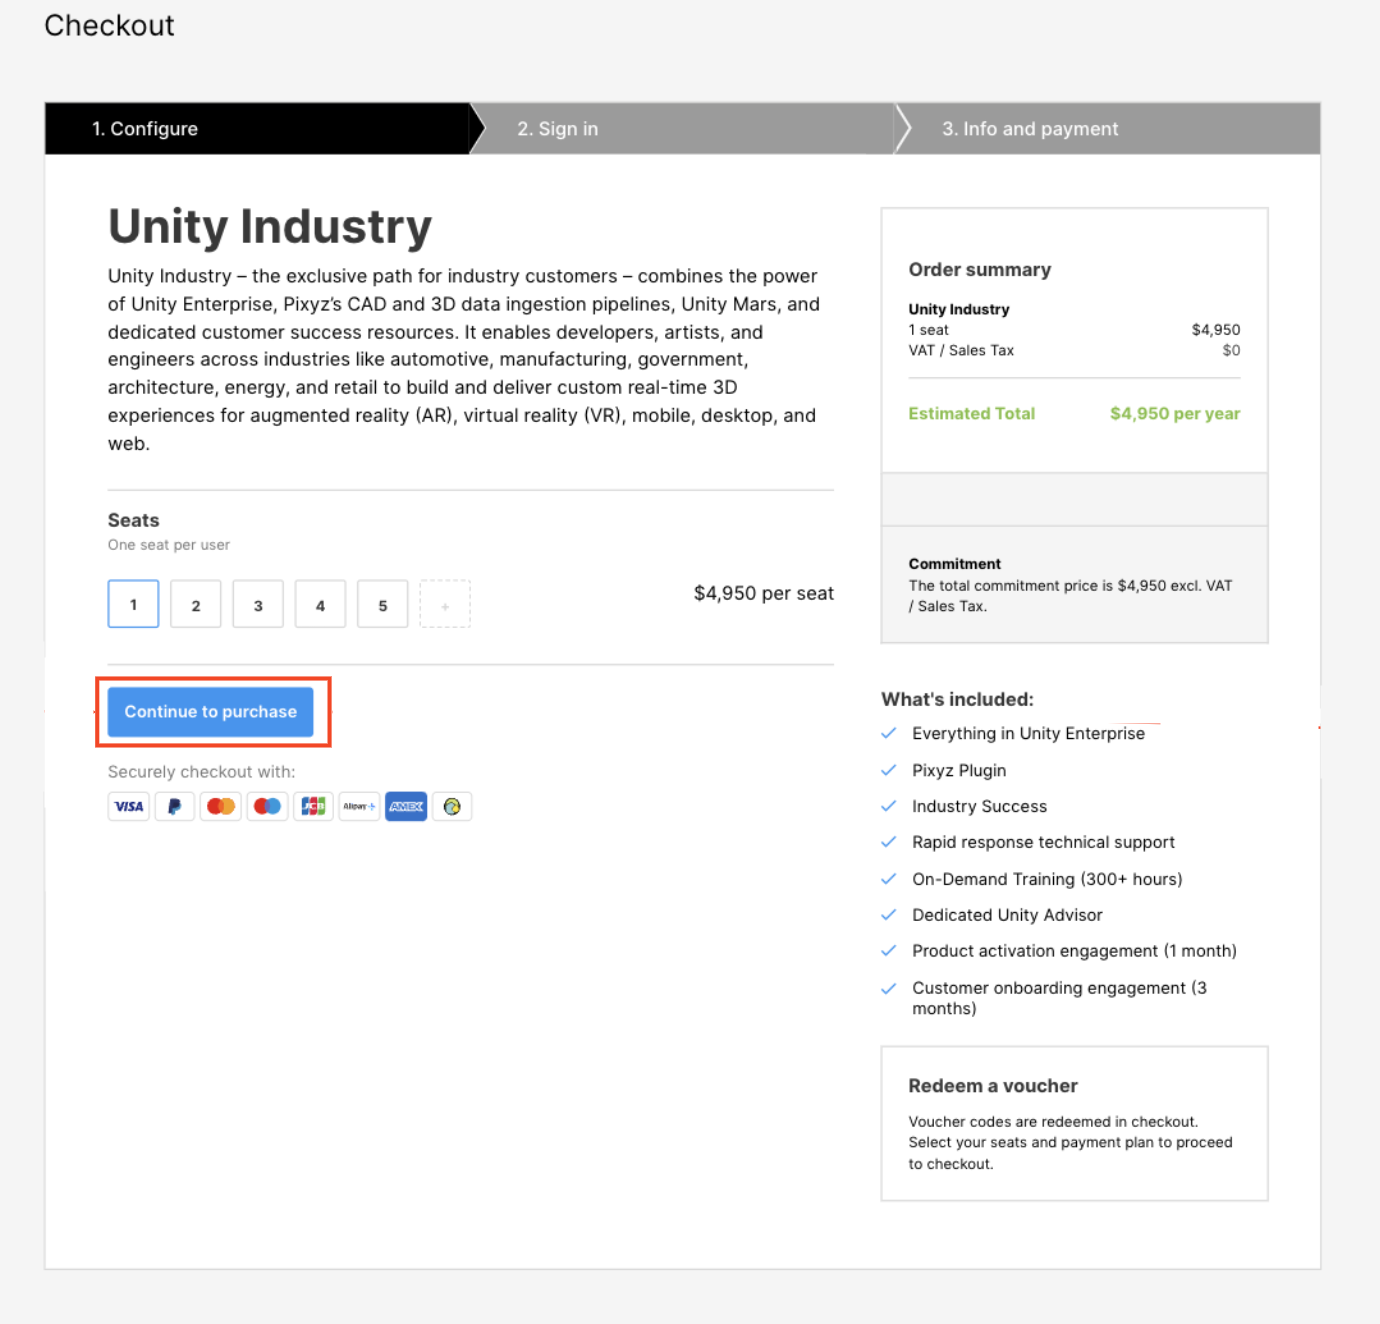Screen dimensions: 1380x1324
Task: Click the Maestro payment icon
Action: (267, 806)
